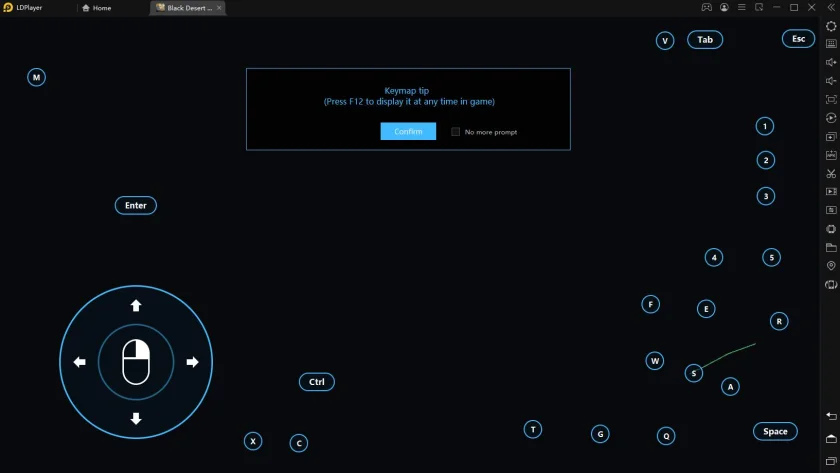
Task: Open Android recent apps icon
Action: (831, 461)
